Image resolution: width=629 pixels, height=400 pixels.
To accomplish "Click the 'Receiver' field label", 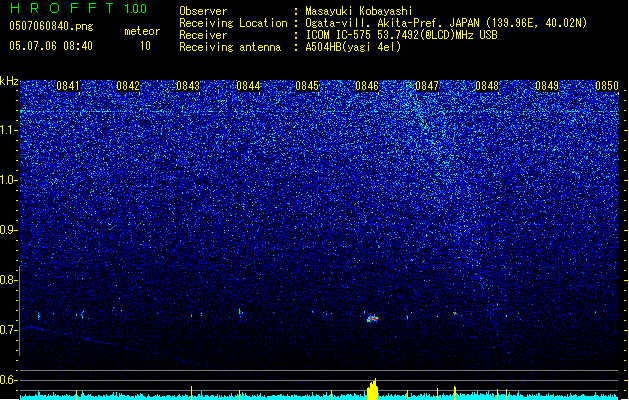I will 203,35.
